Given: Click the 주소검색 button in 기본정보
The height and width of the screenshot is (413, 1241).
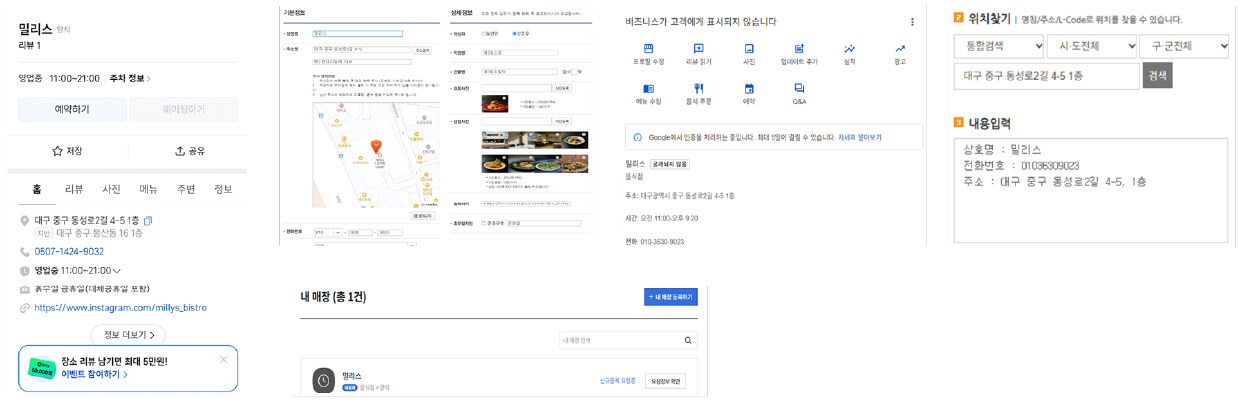Looking at the screenshot, I should 422,49.
